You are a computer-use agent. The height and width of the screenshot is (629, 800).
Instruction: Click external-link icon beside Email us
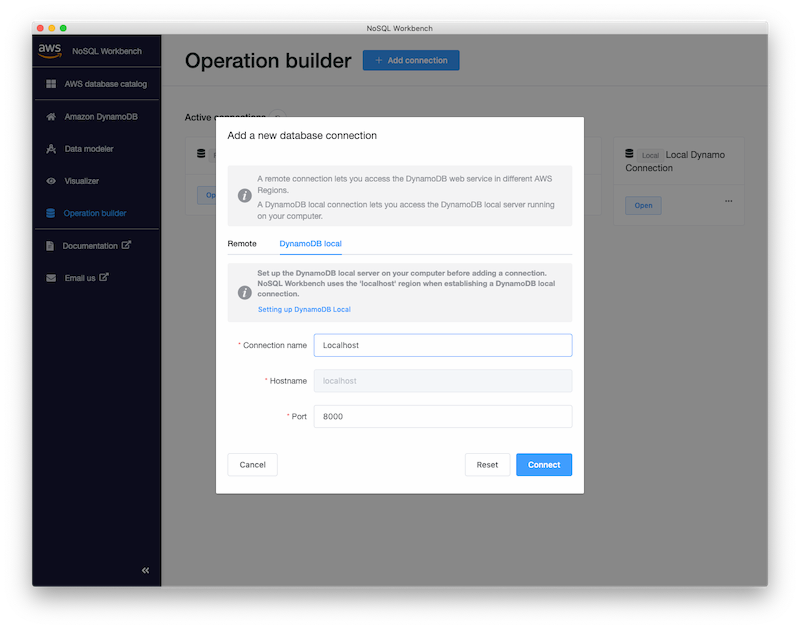pos(104,278)
